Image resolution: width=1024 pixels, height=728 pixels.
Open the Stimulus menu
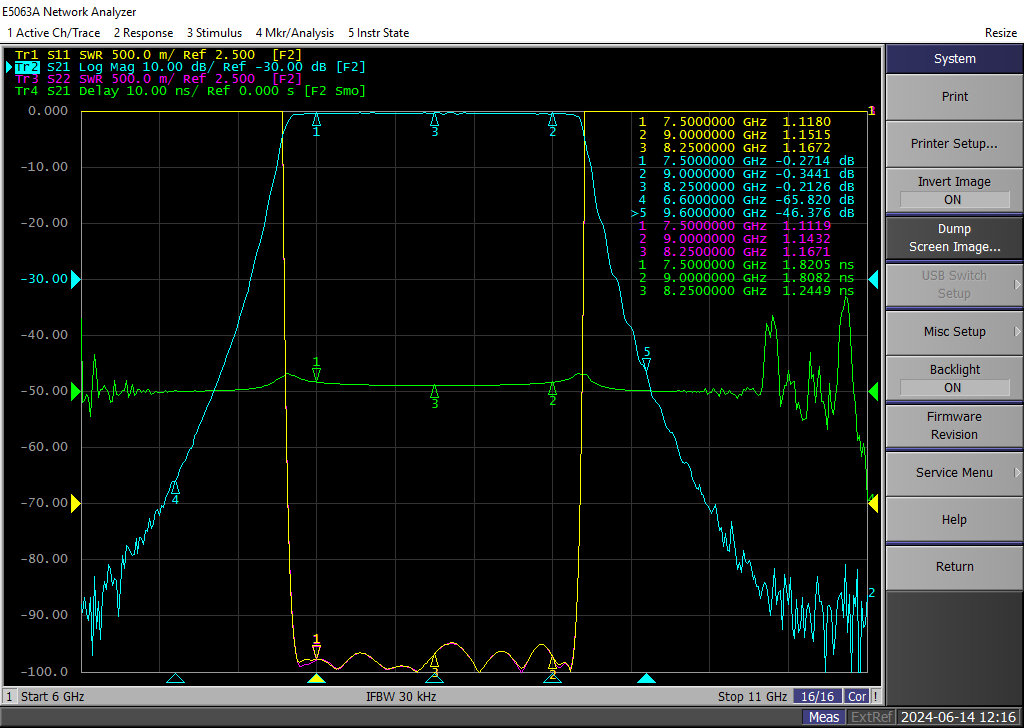click(x=214, y=33)
